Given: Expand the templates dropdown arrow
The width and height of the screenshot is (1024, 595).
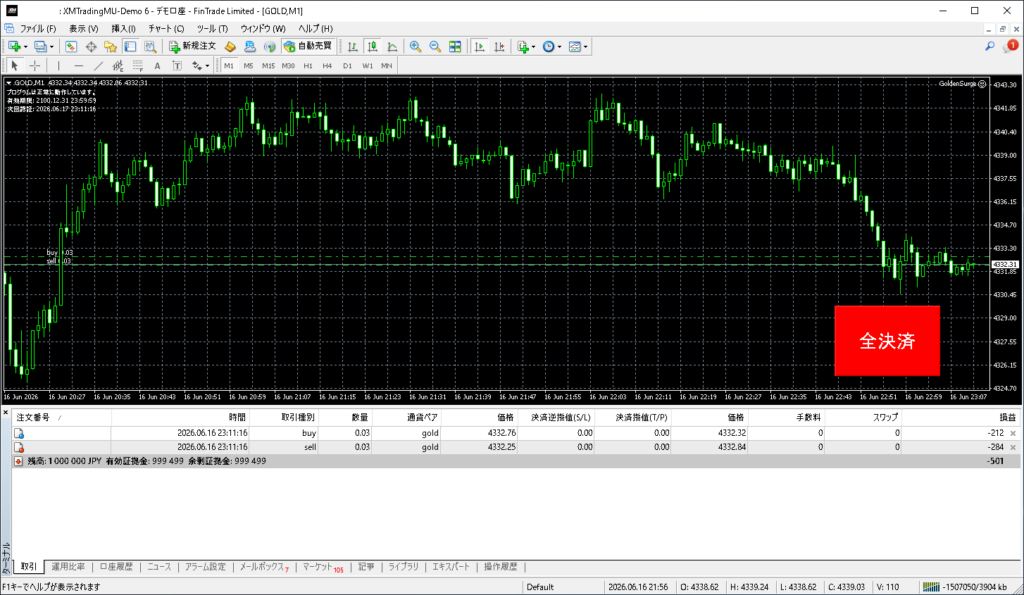Looking at the screenshot, I should click(x=585, y=47).
